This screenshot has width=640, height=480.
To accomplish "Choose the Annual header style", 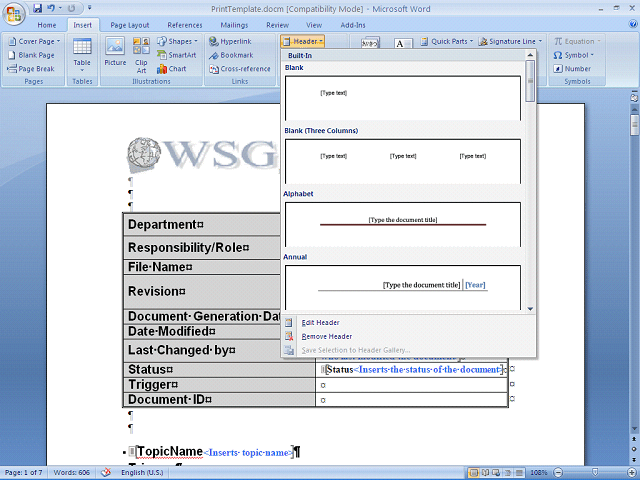I will point(403,288).
